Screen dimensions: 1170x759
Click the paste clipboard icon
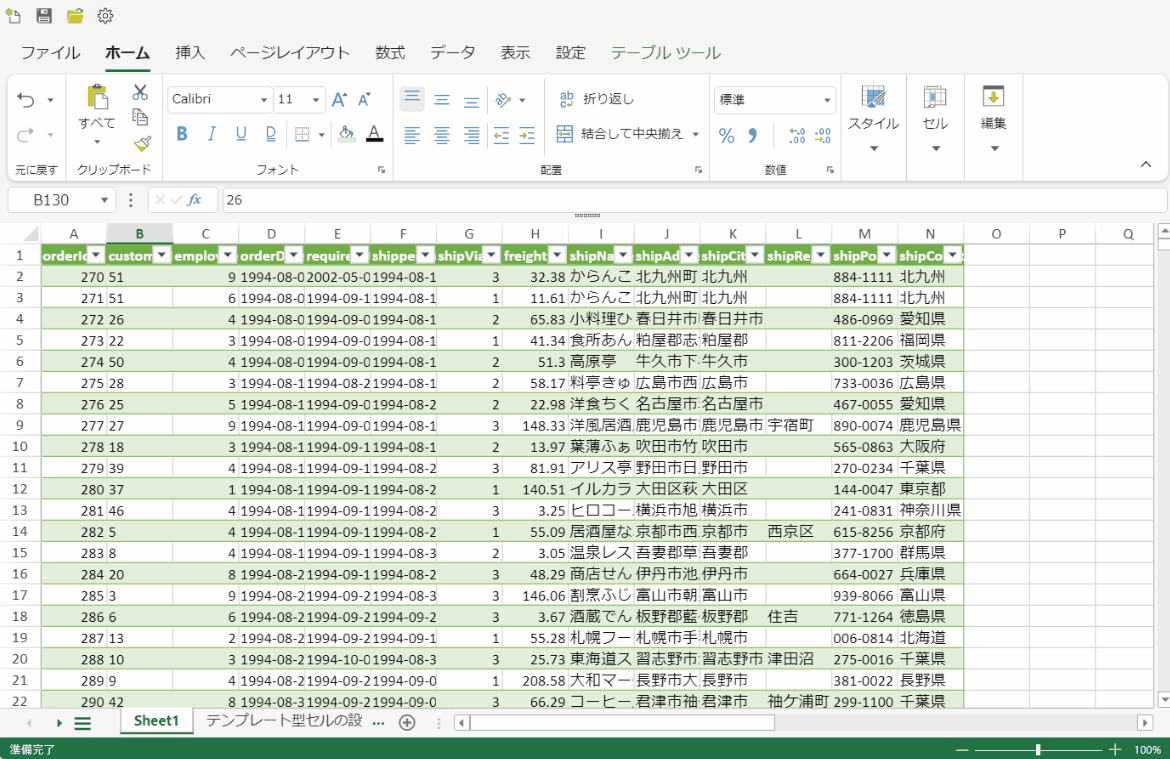[x=97, y=97]
